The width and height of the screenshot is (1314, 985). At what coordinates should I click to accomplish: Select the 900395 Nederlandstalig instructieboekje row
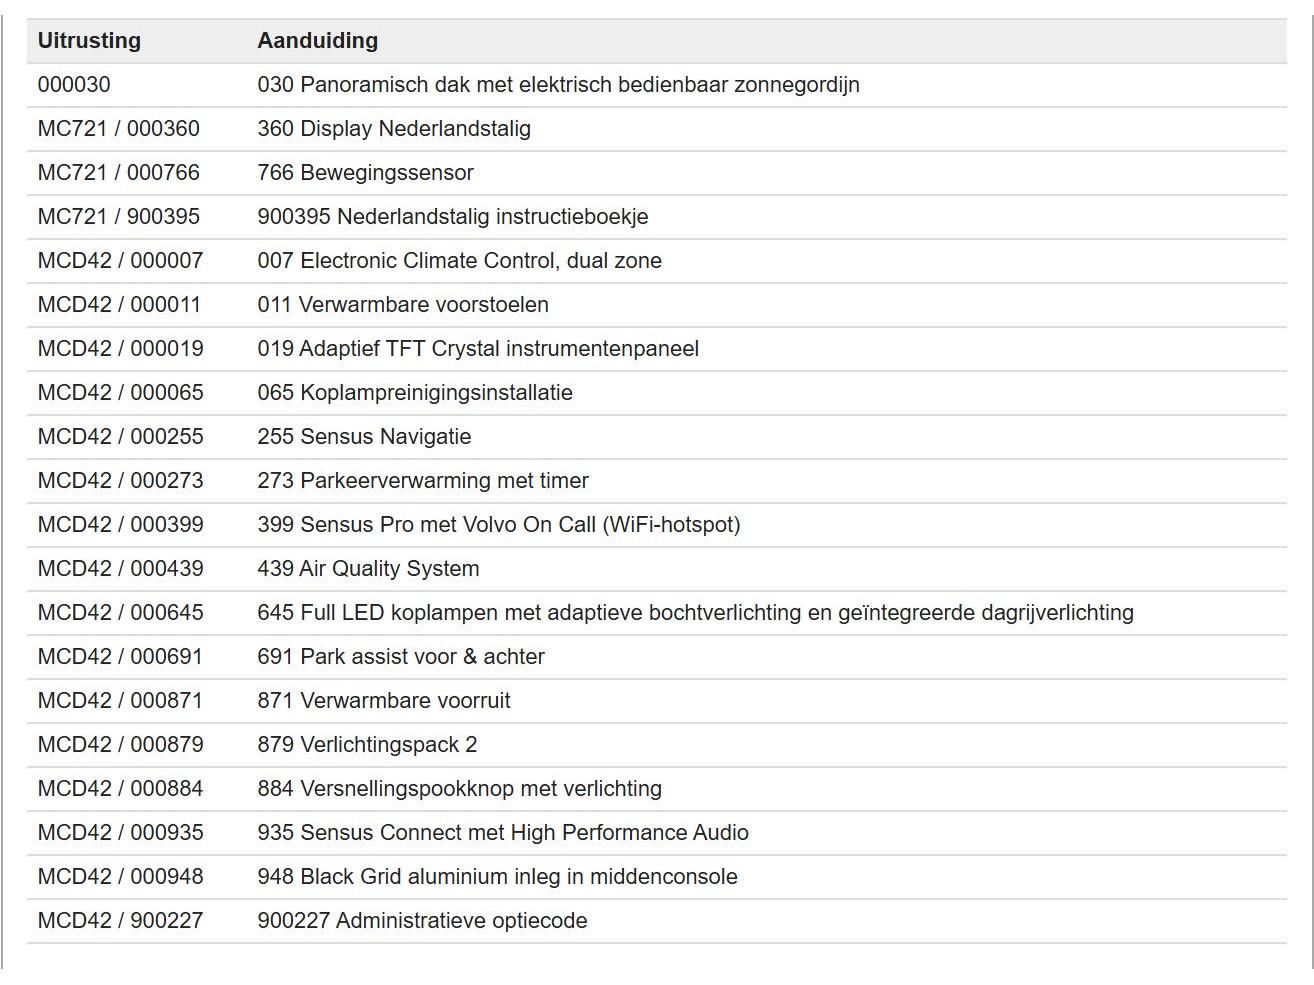coord(656,217)
